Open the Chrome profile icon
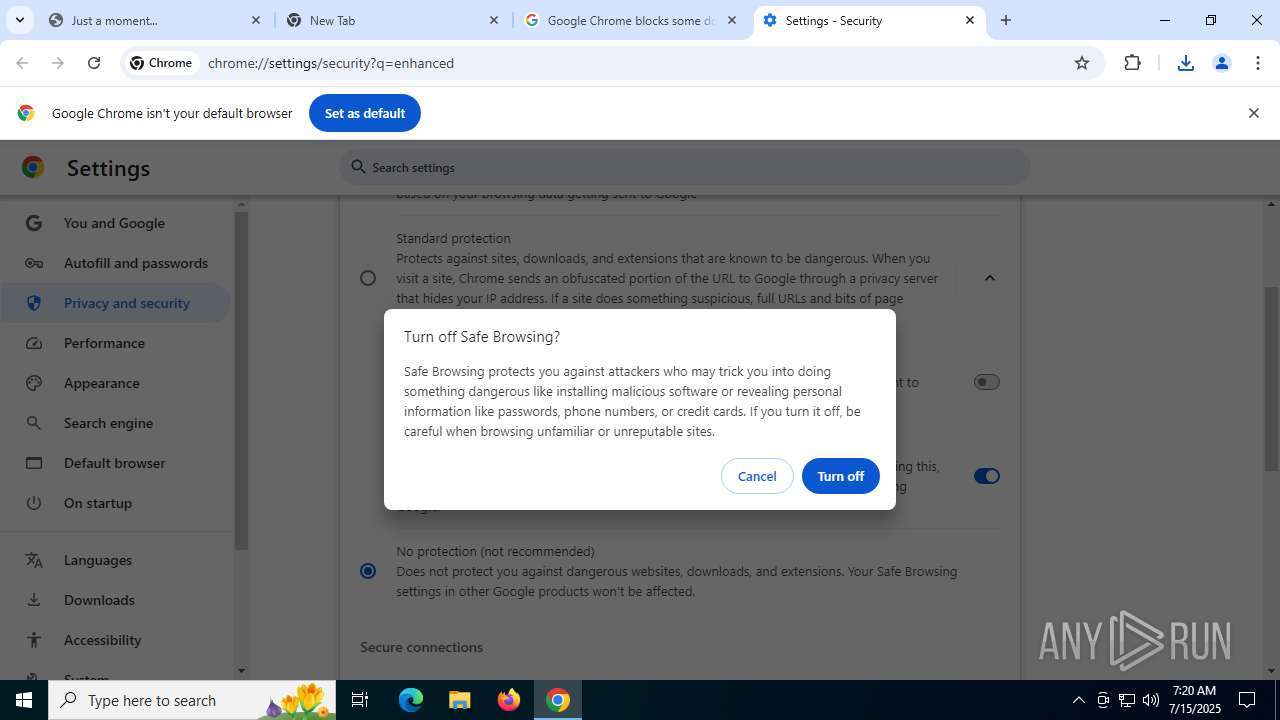Viewport: 1280px width, 720px height. 1221,63
